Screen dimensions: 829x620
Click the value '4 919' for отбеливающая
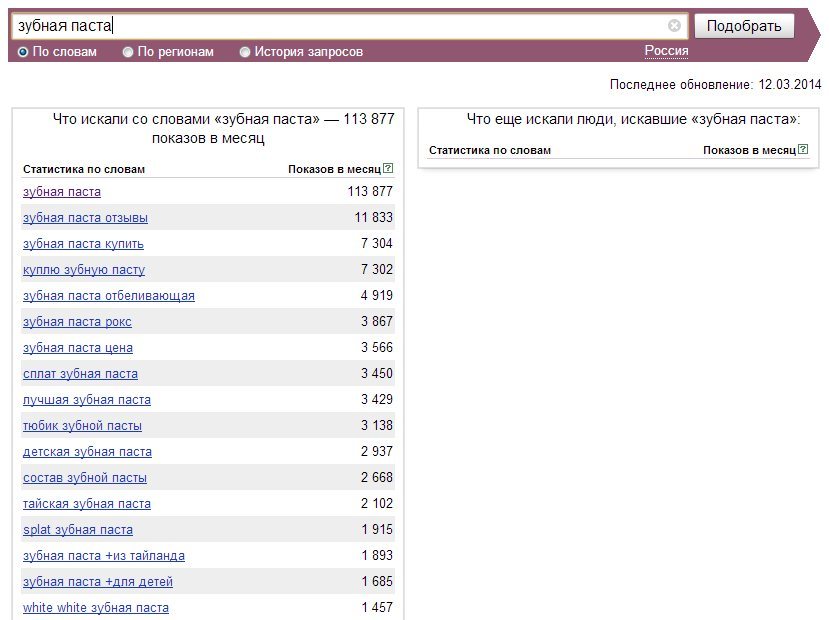(x=377, y=295)
